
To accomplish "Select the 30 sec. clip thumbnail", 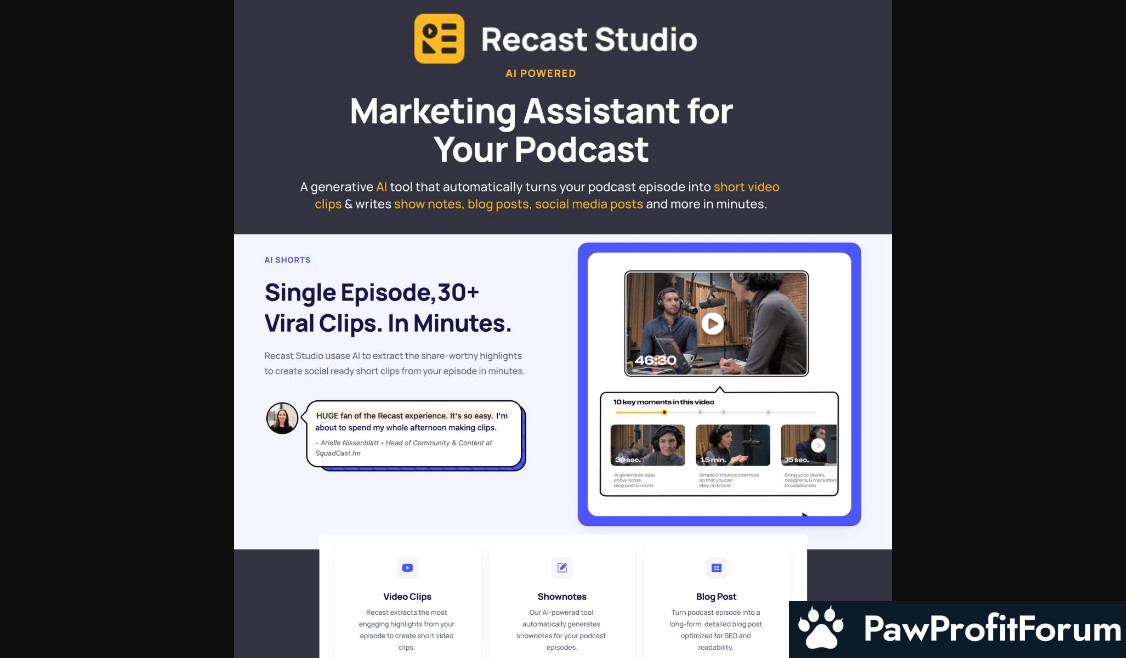I will 647,445.
